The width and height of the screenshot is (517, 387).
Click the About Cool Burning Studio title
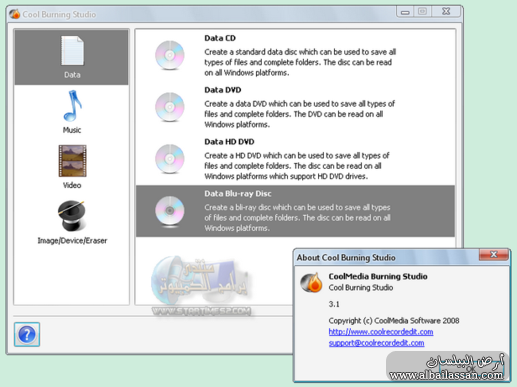(346, 258)
